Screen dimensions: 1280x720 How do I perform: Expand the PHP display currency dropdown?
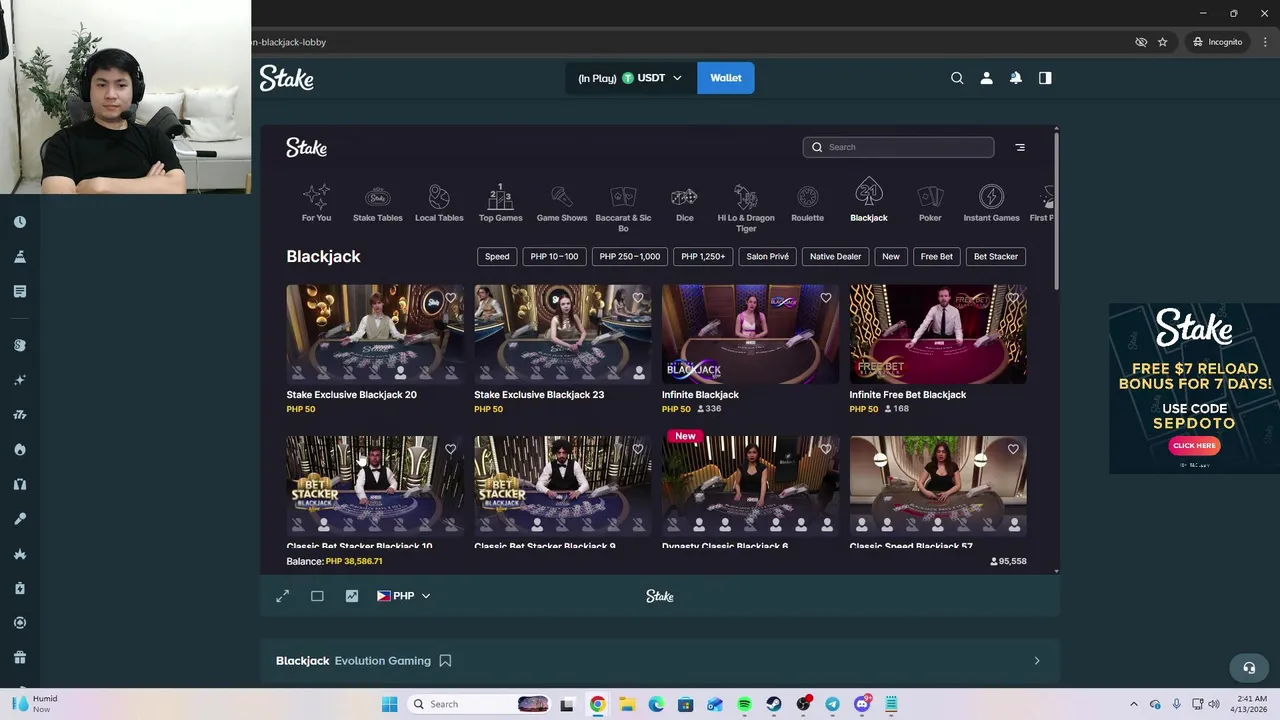(404, 596)
